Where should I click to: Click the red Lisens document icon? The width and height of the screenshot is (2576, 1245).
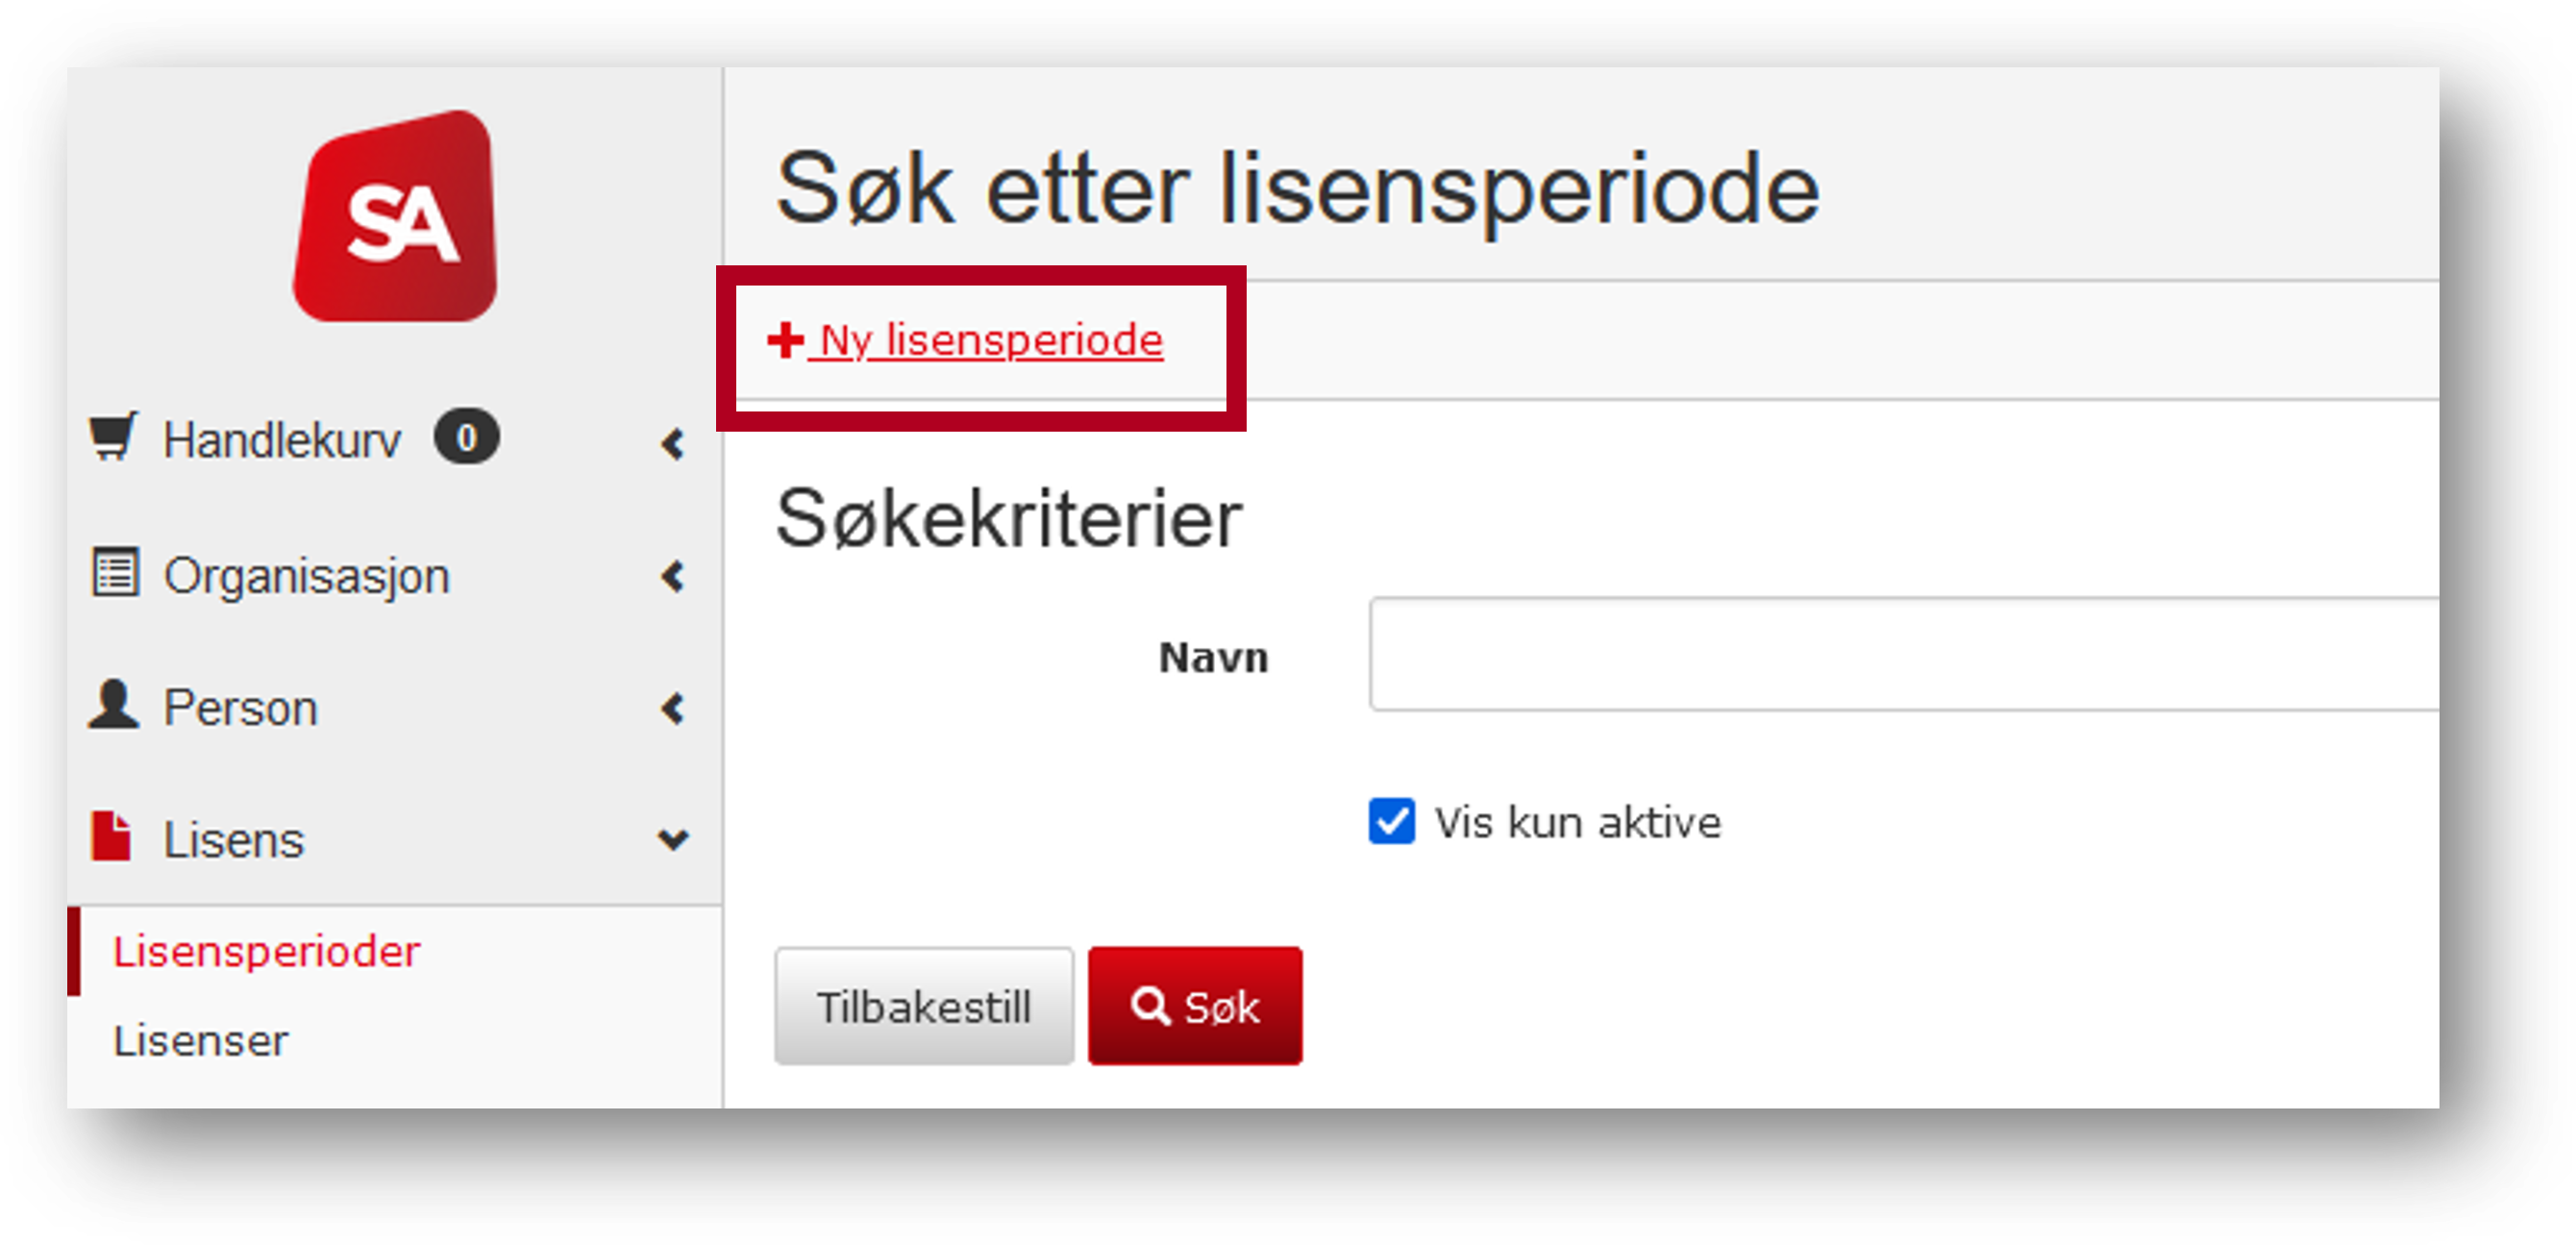[x=111, y=836]
